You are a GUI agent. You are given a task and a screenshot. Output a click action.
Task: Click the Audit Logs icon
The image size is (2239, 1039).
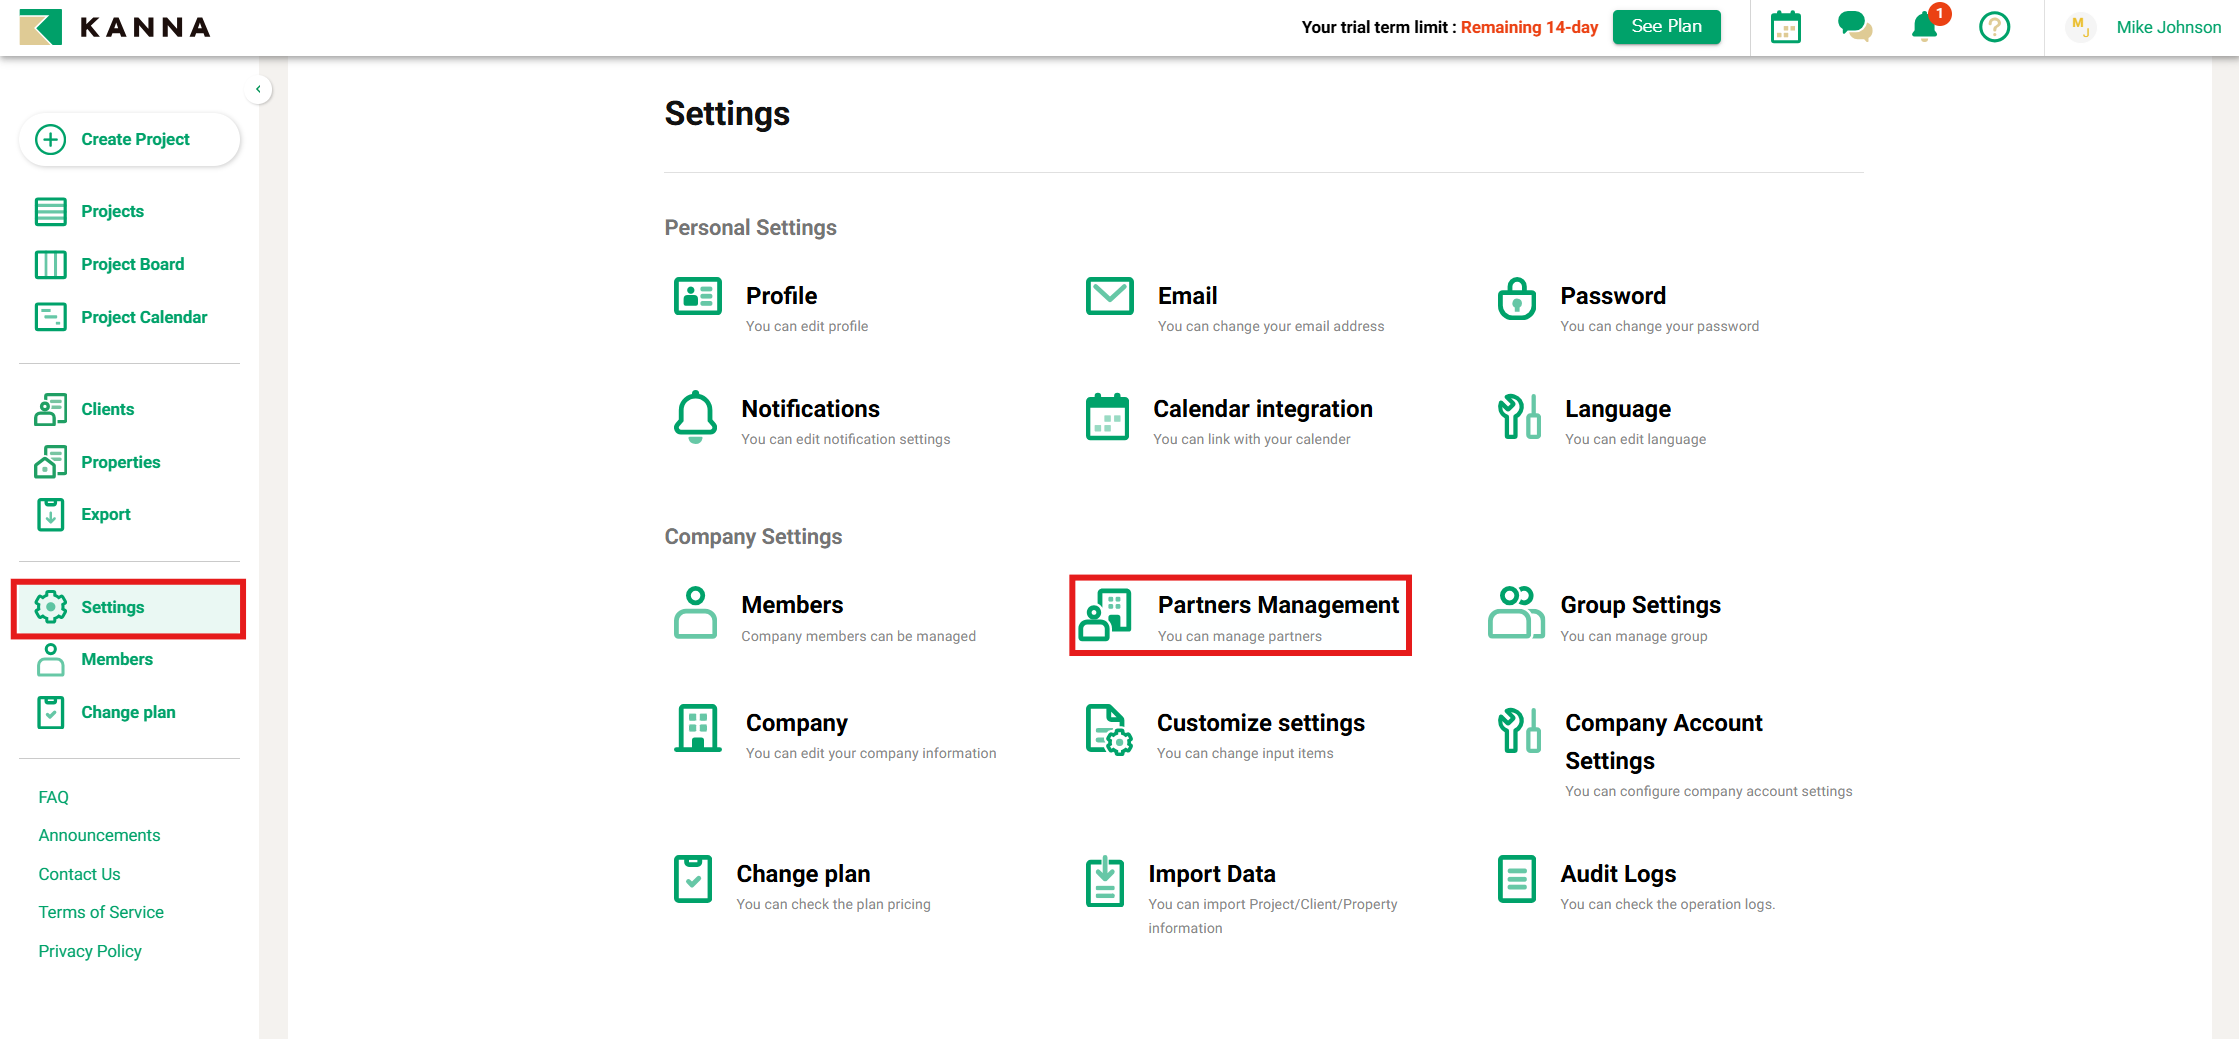(x=1516, y=880)
